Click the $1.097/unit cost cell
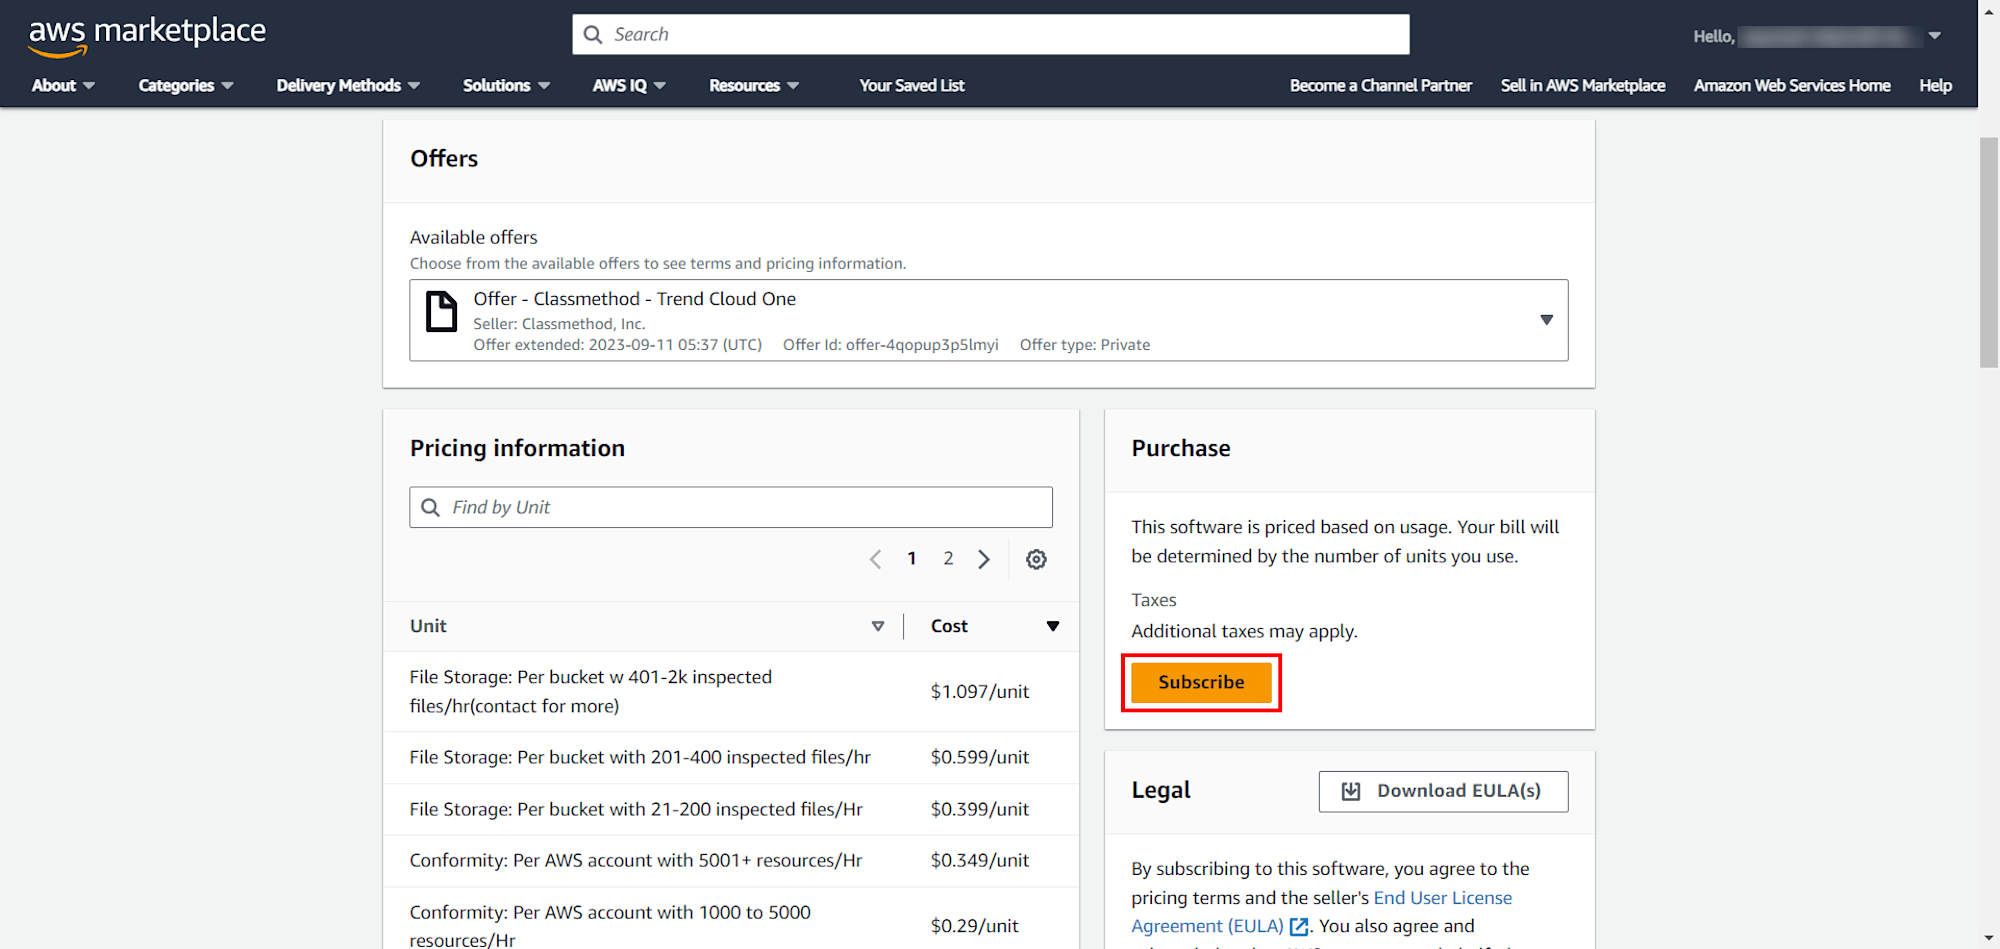The width and height of the screenshot is (2000, 949). click(x=980, y=692)
